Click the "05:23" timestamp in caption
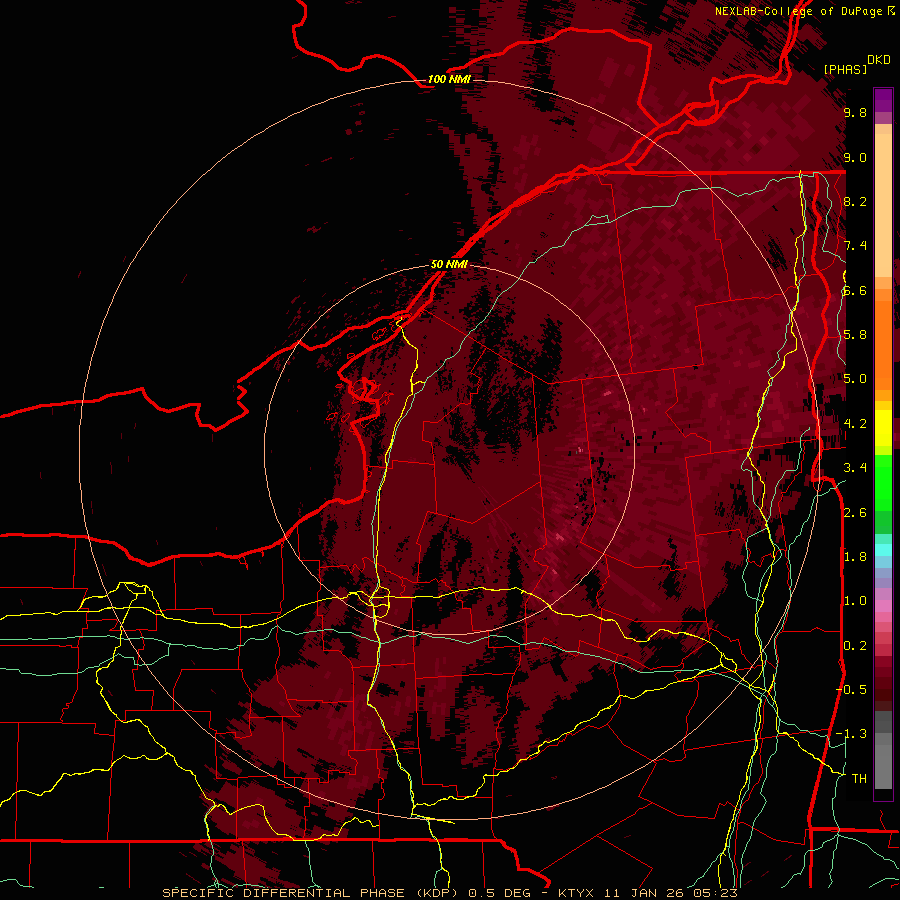The width and height of the screenshot is (900, 900). [715, 893]
